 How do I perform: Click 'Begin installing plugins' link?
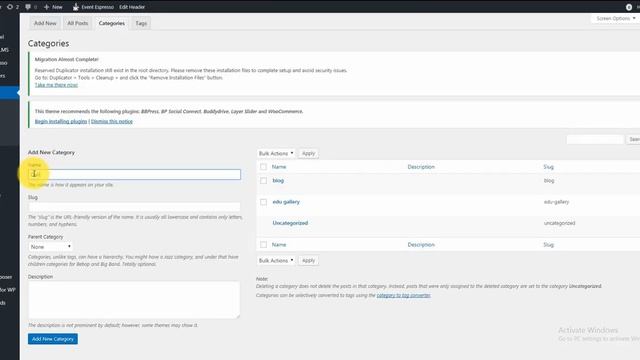point(61,121)
